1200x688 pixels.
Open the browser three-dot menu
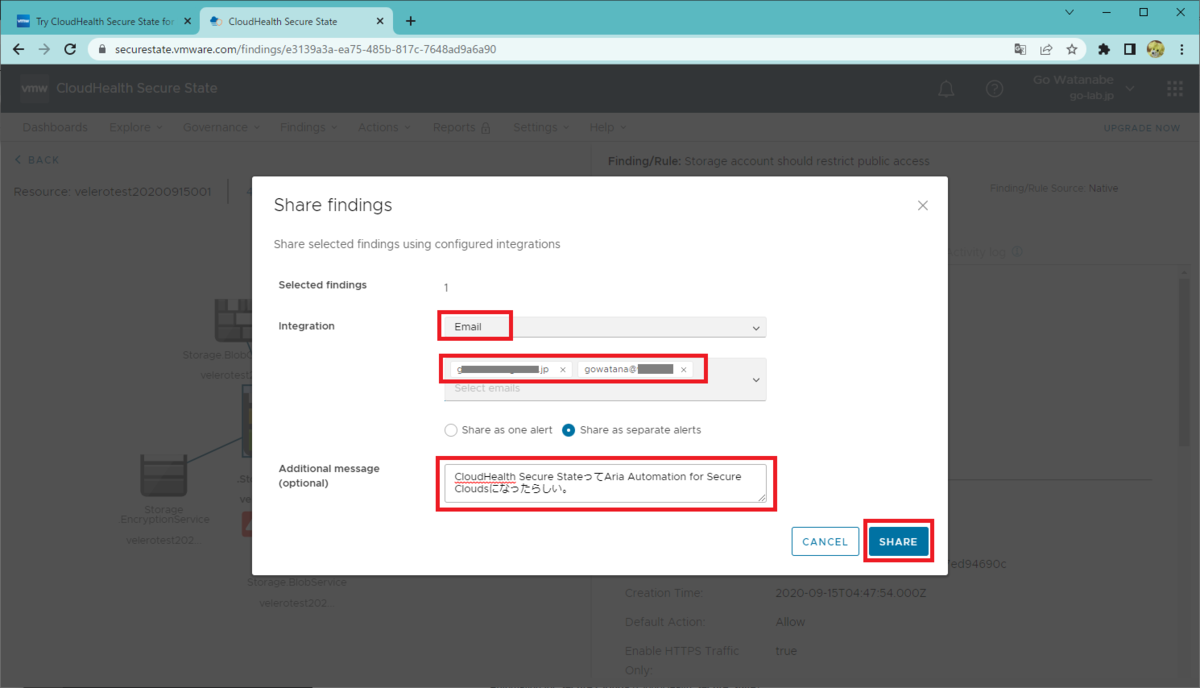click(x=1182, y=49)
